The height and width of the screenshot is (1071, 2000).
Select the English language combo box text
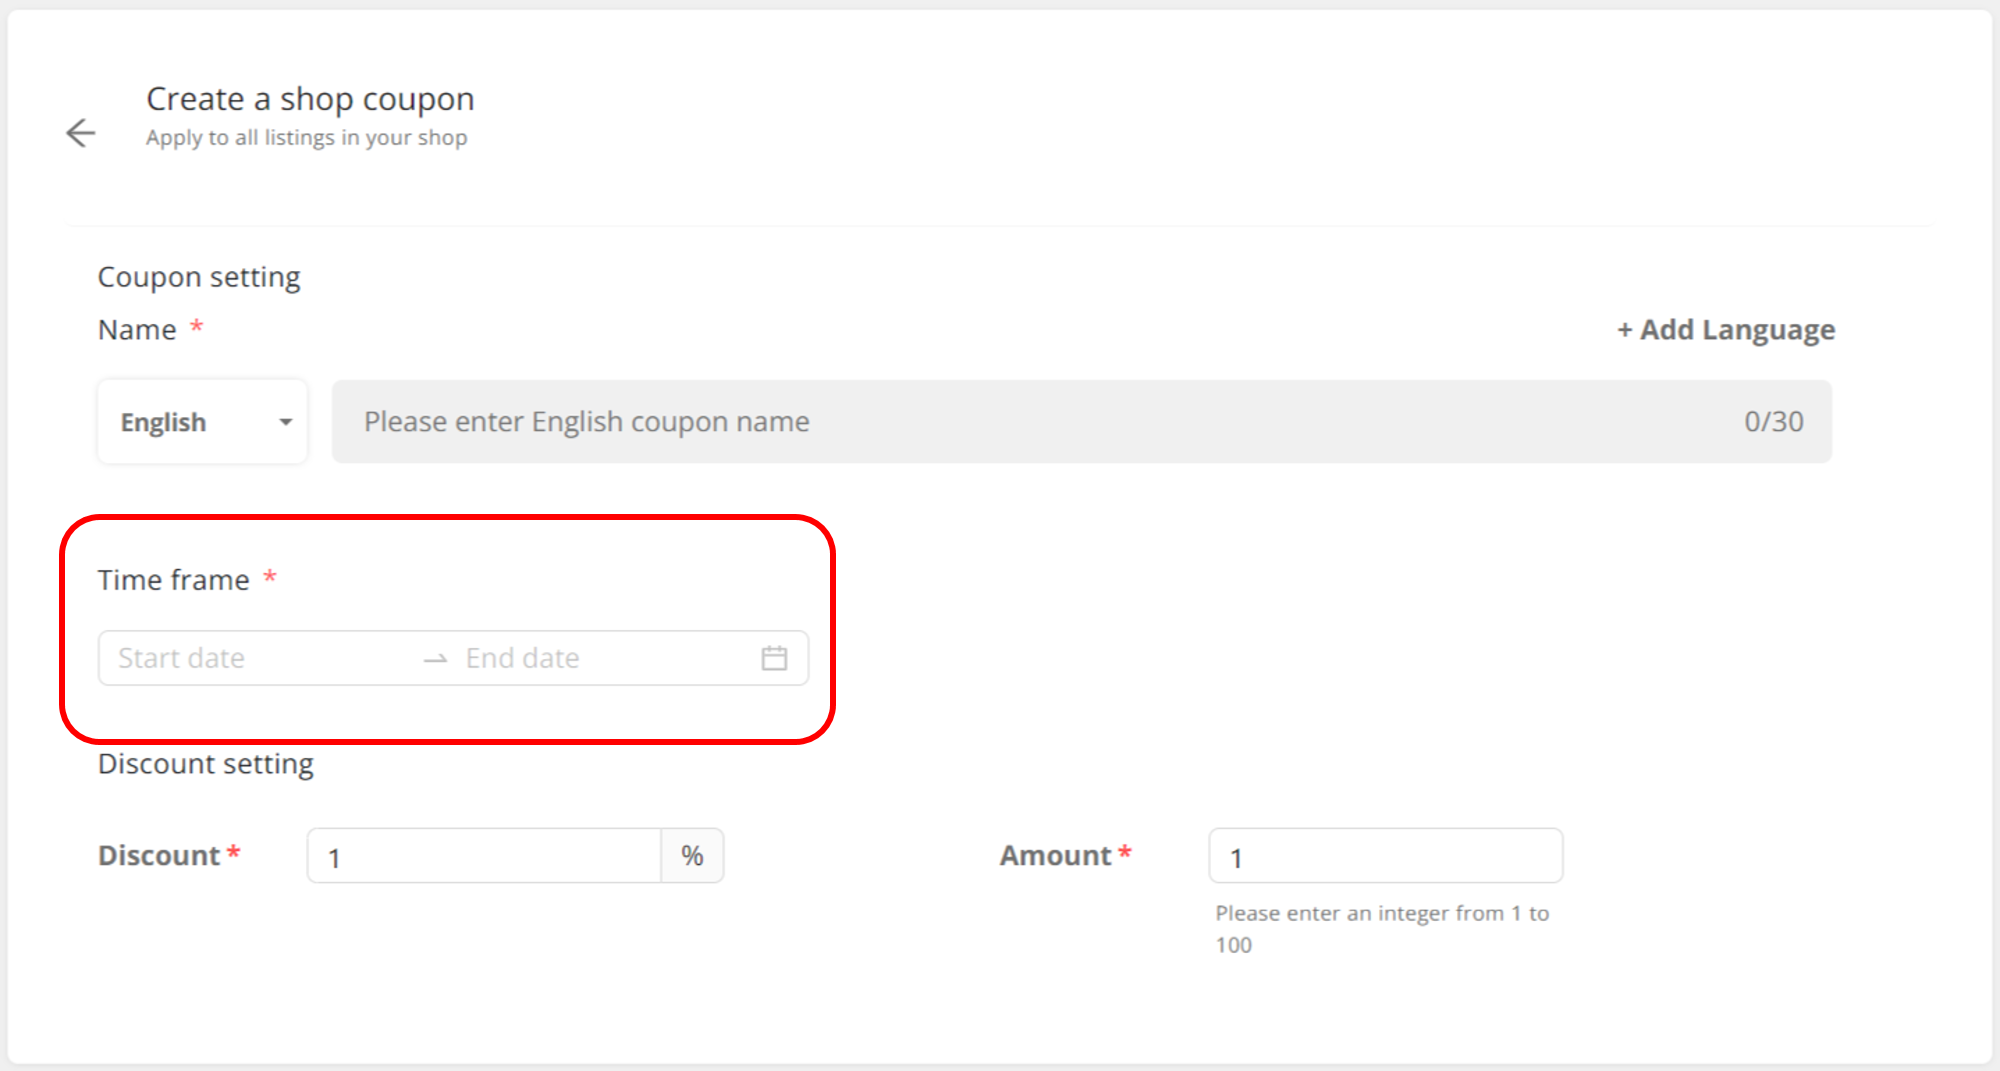point(164,422)
